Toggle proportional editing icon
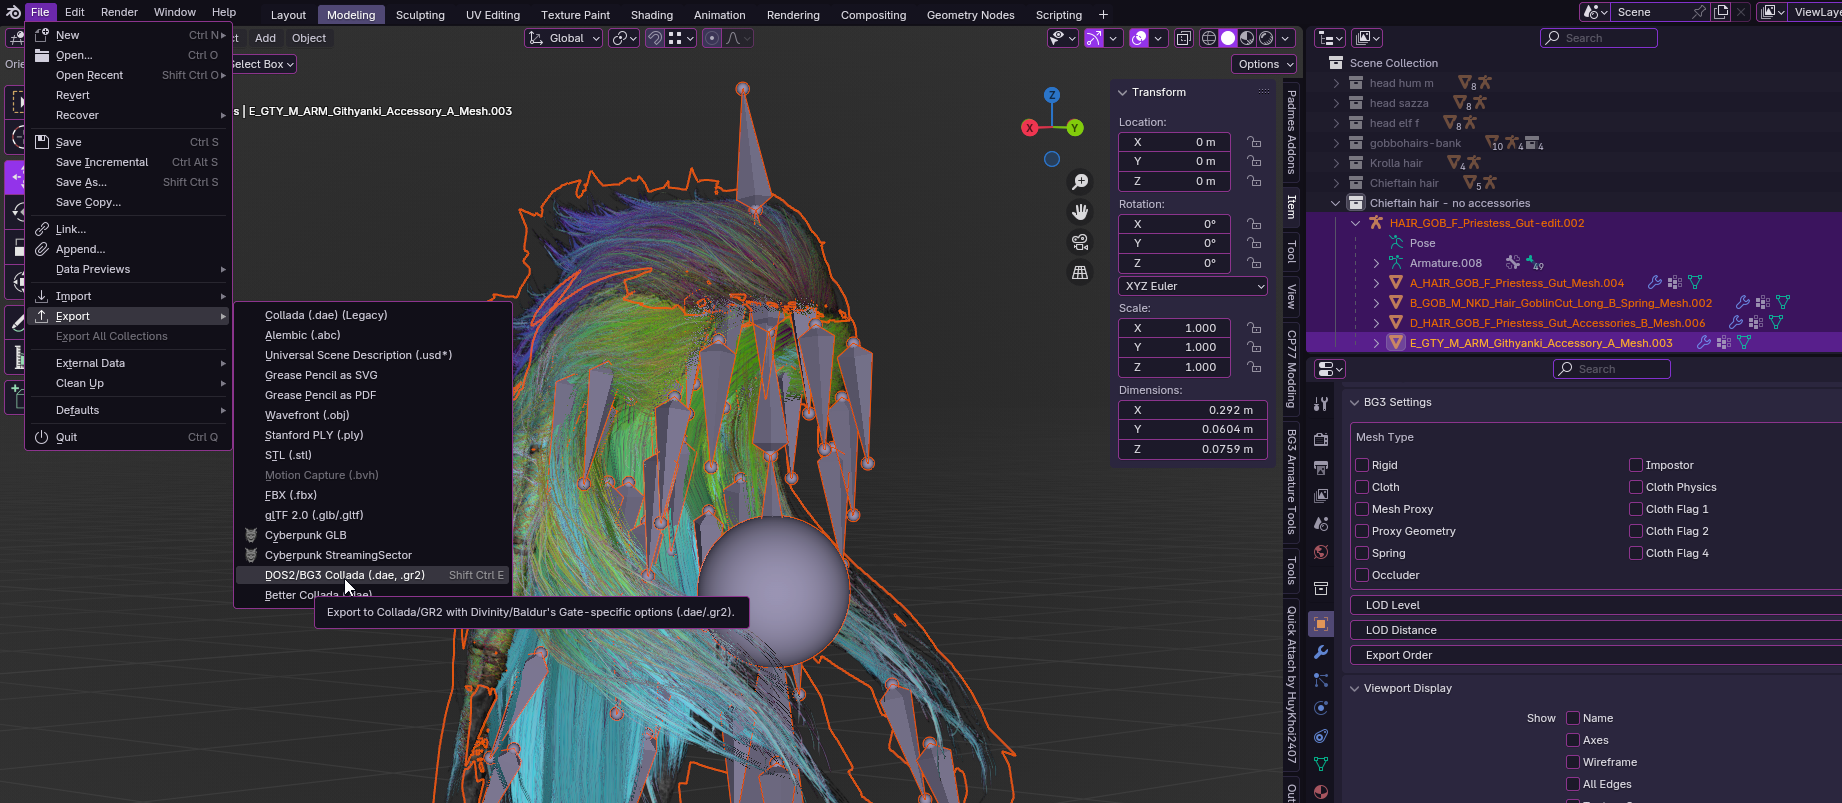This screenshot has height=803, width=1842. (712, 38)
